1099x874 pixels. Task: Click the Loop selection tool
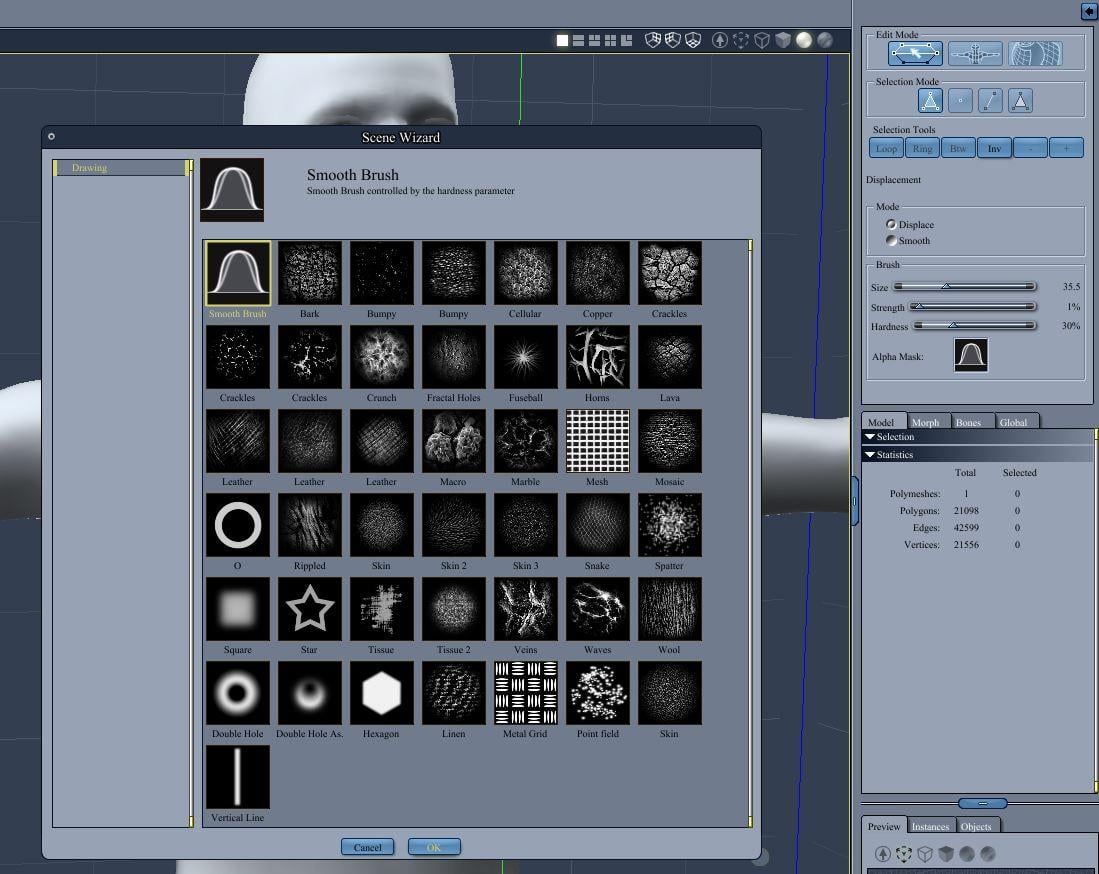pyautogui.click(x=886, y=148)
